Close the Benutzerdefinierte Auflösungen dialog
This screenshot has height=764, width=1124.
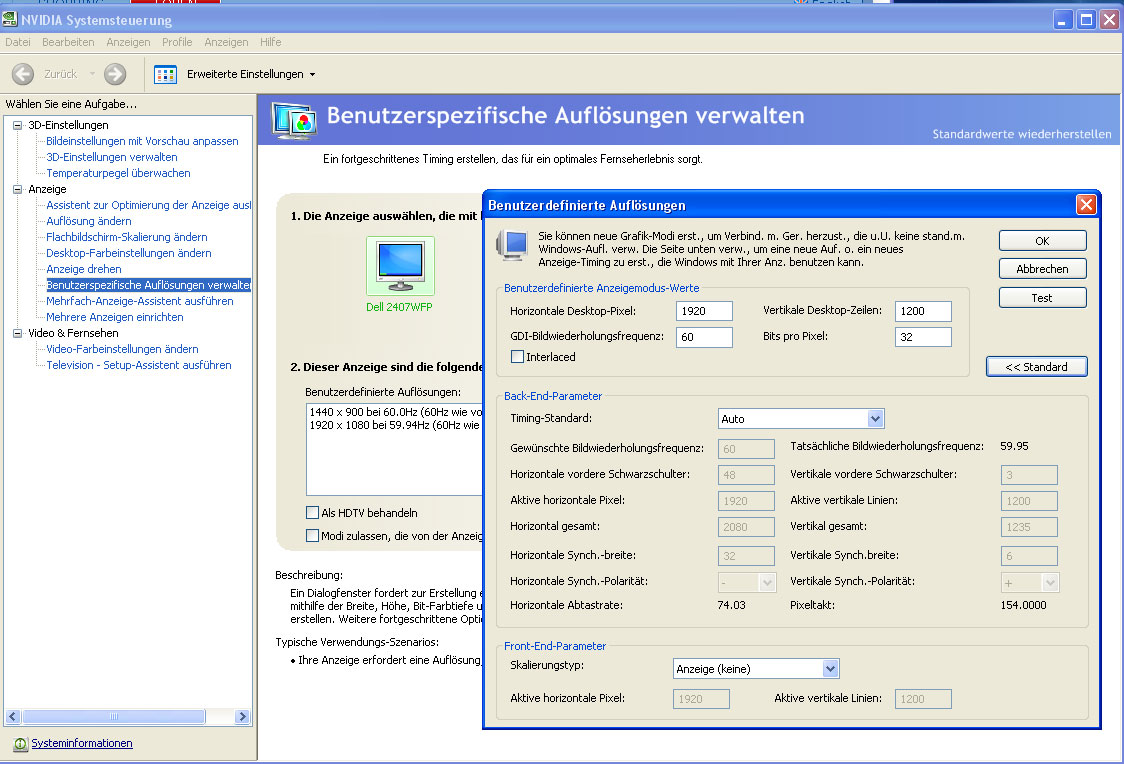click(1086, 205)
